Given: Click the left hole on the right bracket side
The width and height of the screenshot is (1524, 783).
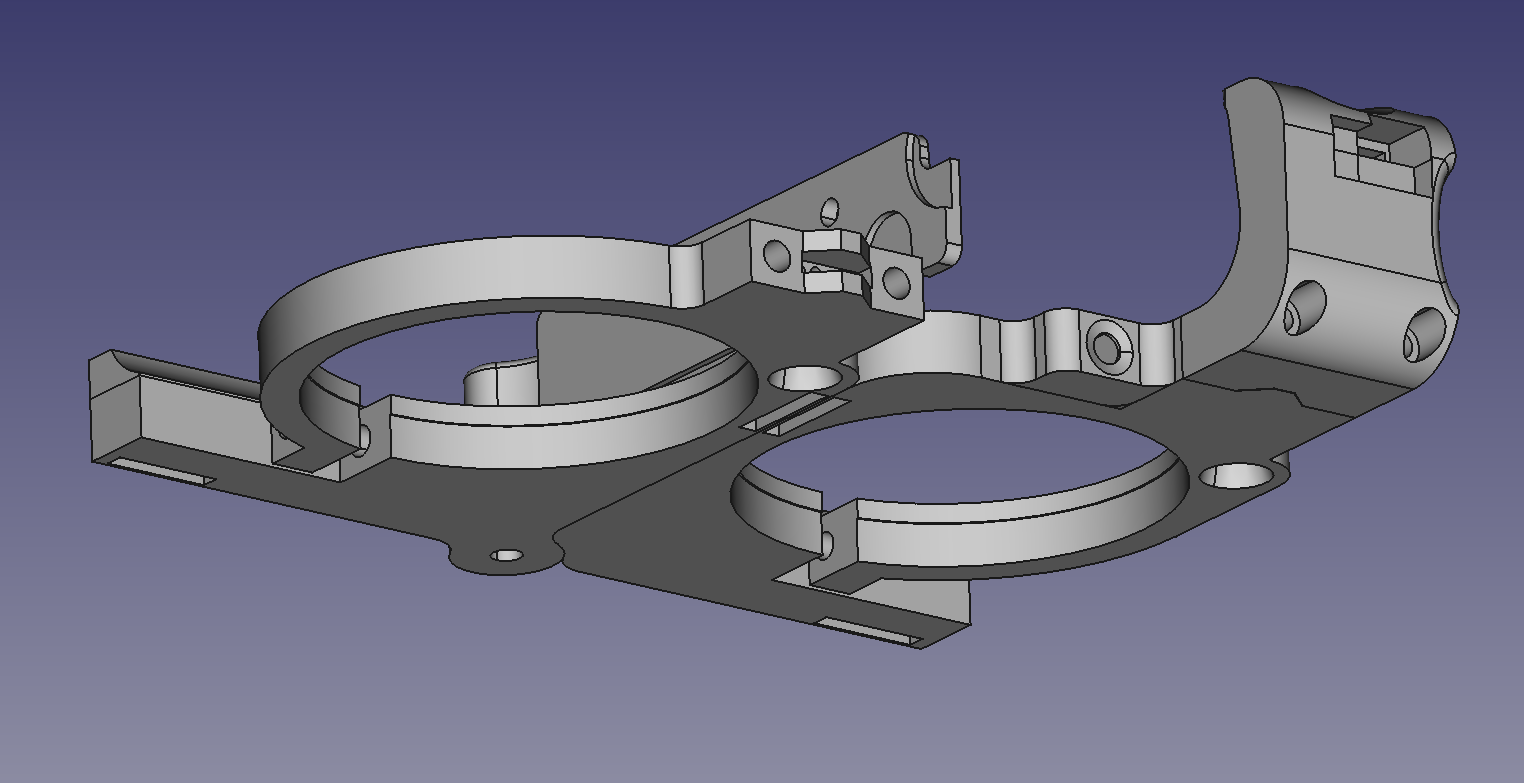Looking at the screenshot, I should [x=1306, y=307].
